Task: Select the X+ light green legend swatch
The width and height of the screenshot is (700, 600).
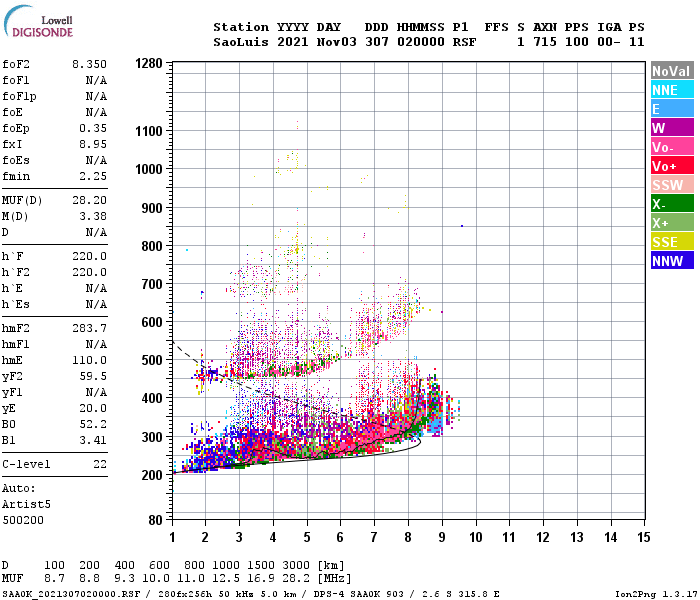Action: click(x=672, y=223)
